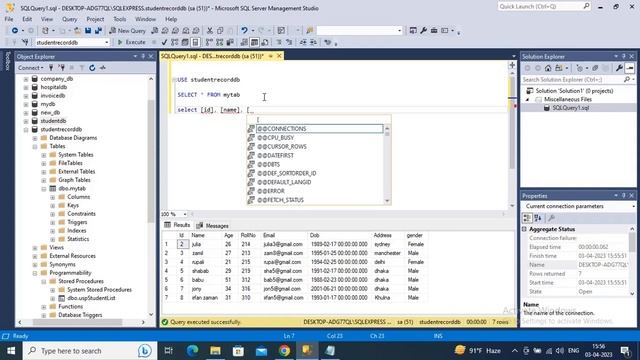Open Microsoft Edge from taskbar
Screen dimensions: 640x360
pos(193,351)
